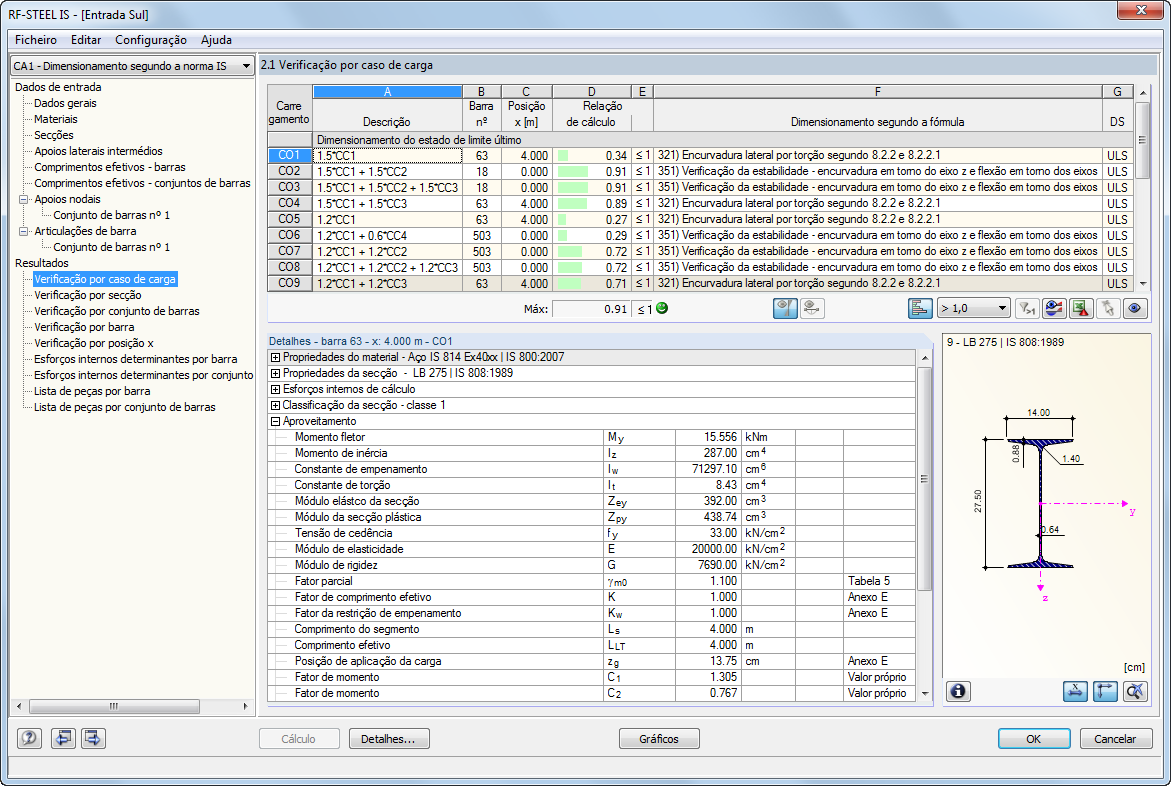Screen dimensions: 1171x786
Task: Toggle cross-section dimensions display icon
Action: pyautogui.click(x=1075, y=691)
